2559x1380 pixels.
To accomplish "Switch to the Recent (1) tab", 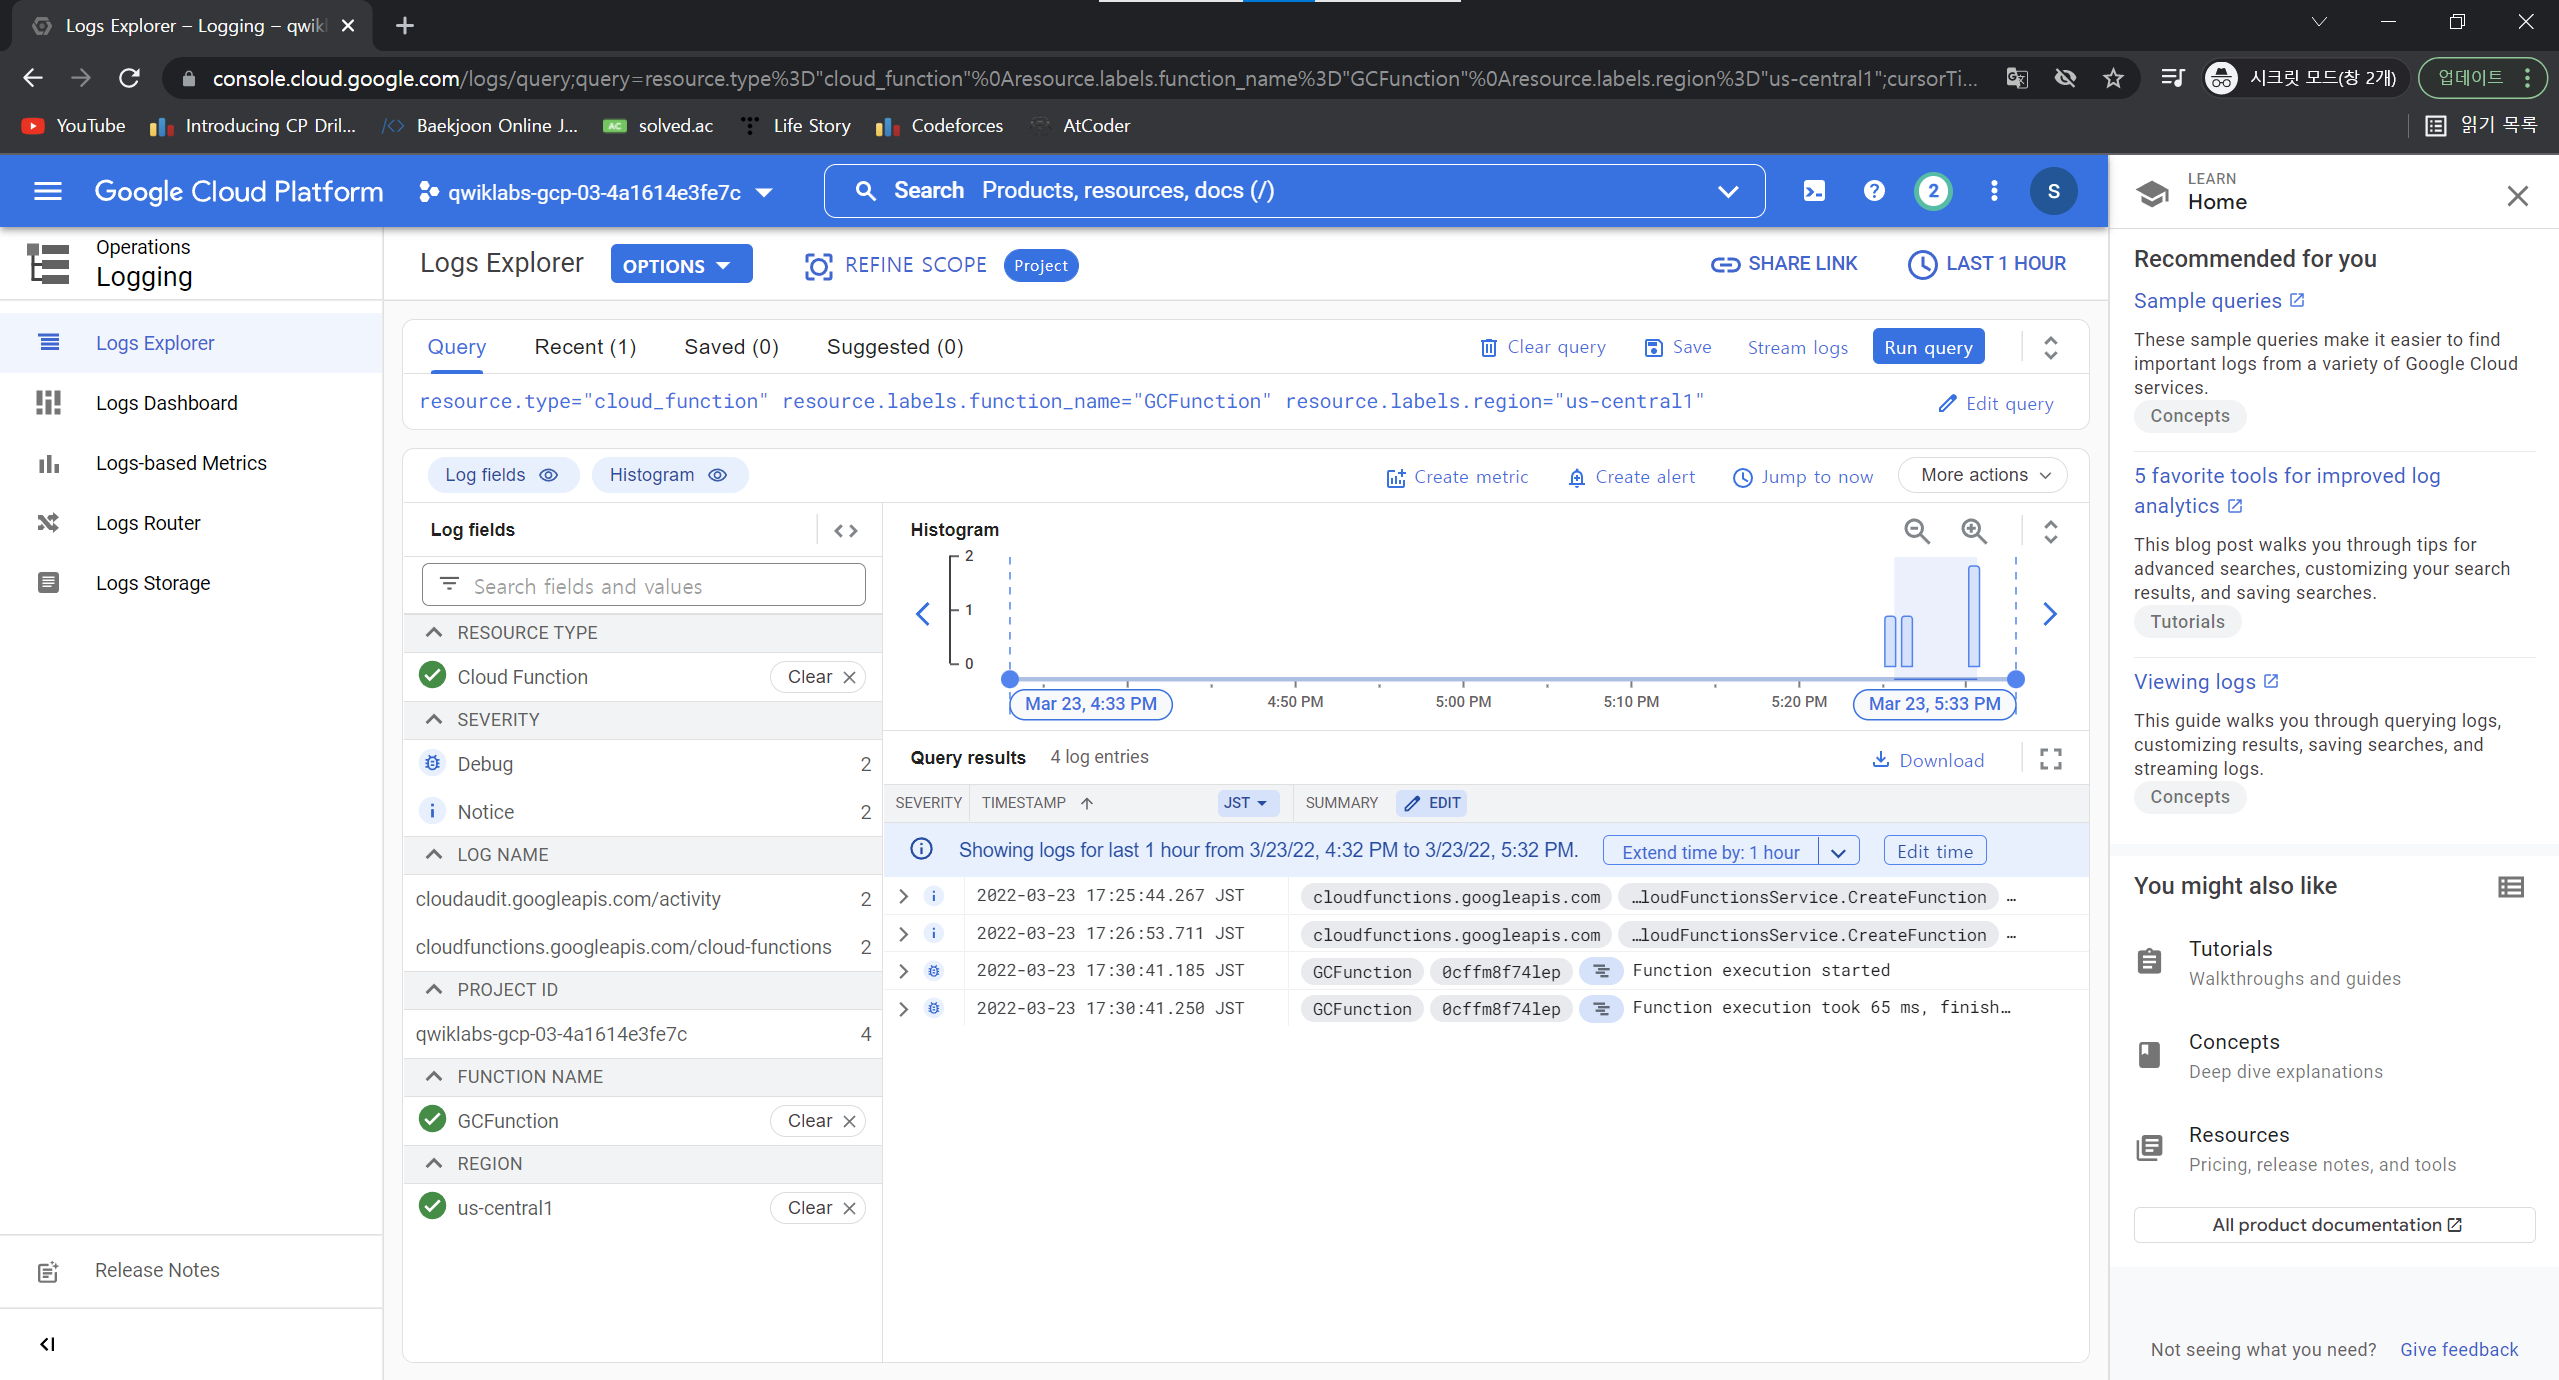I will click(585, 347).
